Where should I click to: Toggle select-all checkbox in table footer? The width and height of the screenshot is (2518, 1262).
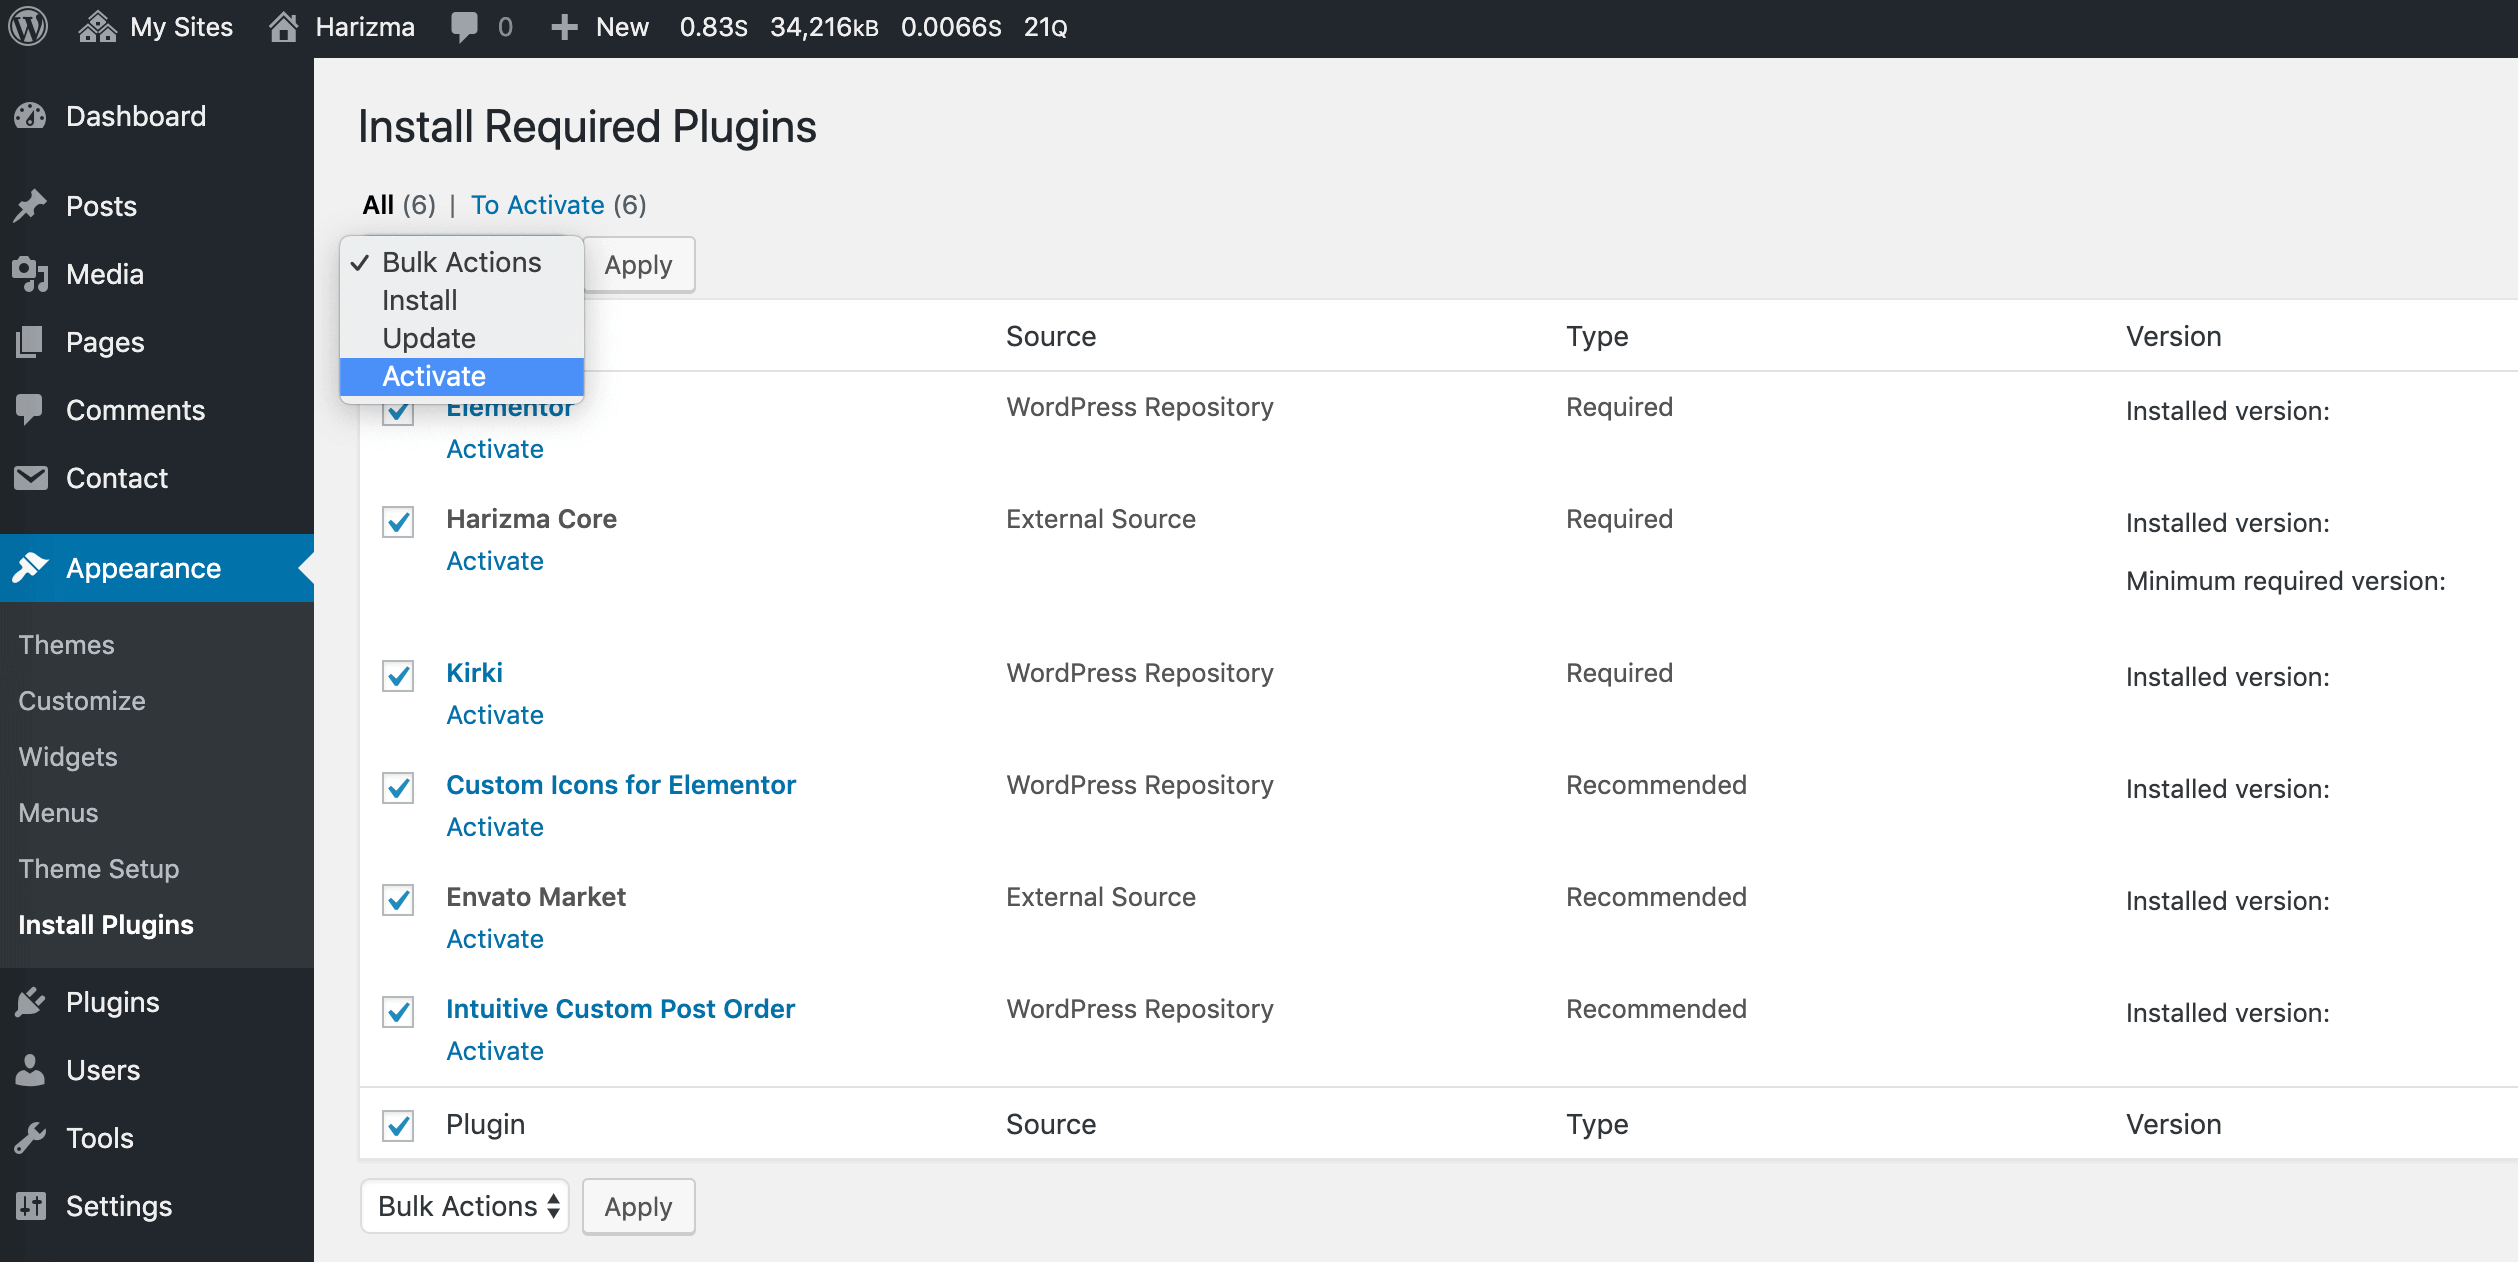(x=398, y=1125)
